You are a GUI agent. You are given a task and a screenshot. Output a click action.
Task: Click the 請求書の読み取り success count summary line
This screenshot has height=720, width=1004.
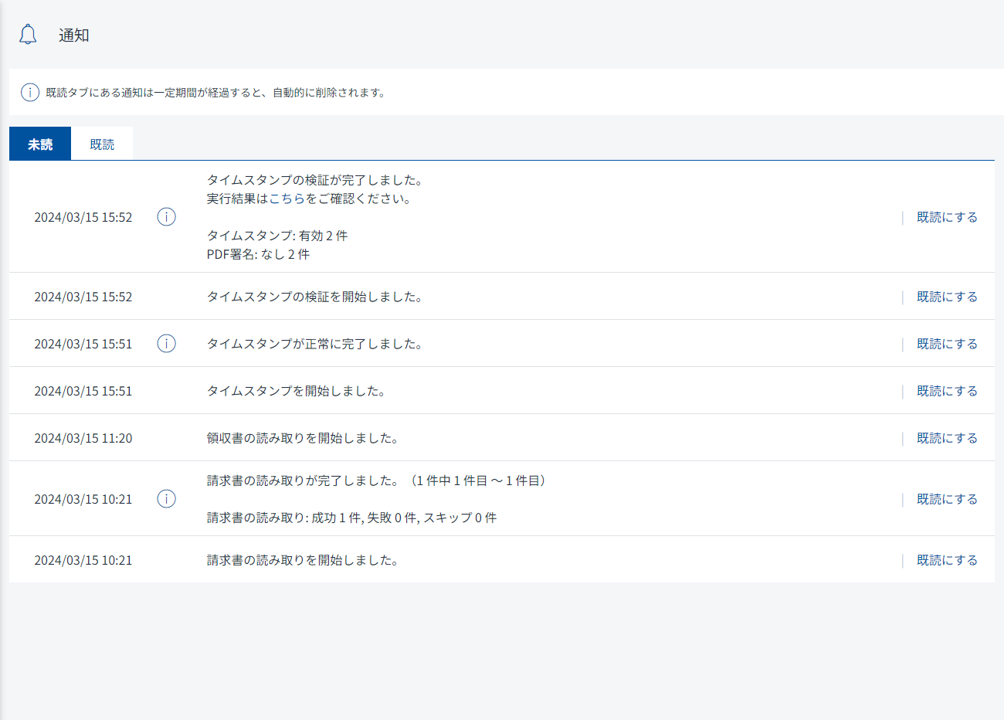tap(351, 518)
